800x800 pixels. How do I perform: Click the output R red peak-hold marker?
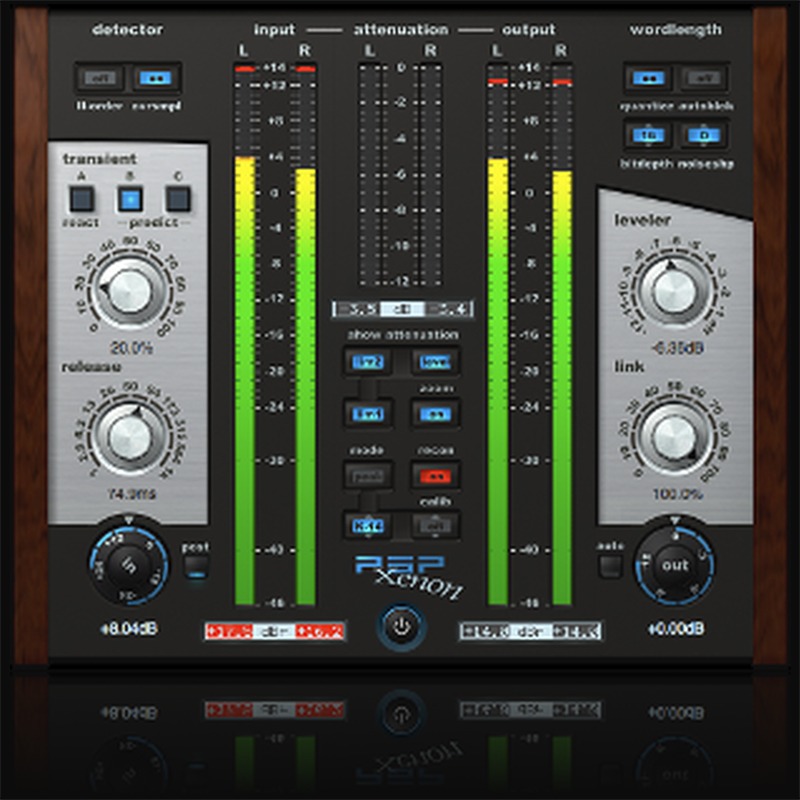pyautogui.click(x=562, y=82)
